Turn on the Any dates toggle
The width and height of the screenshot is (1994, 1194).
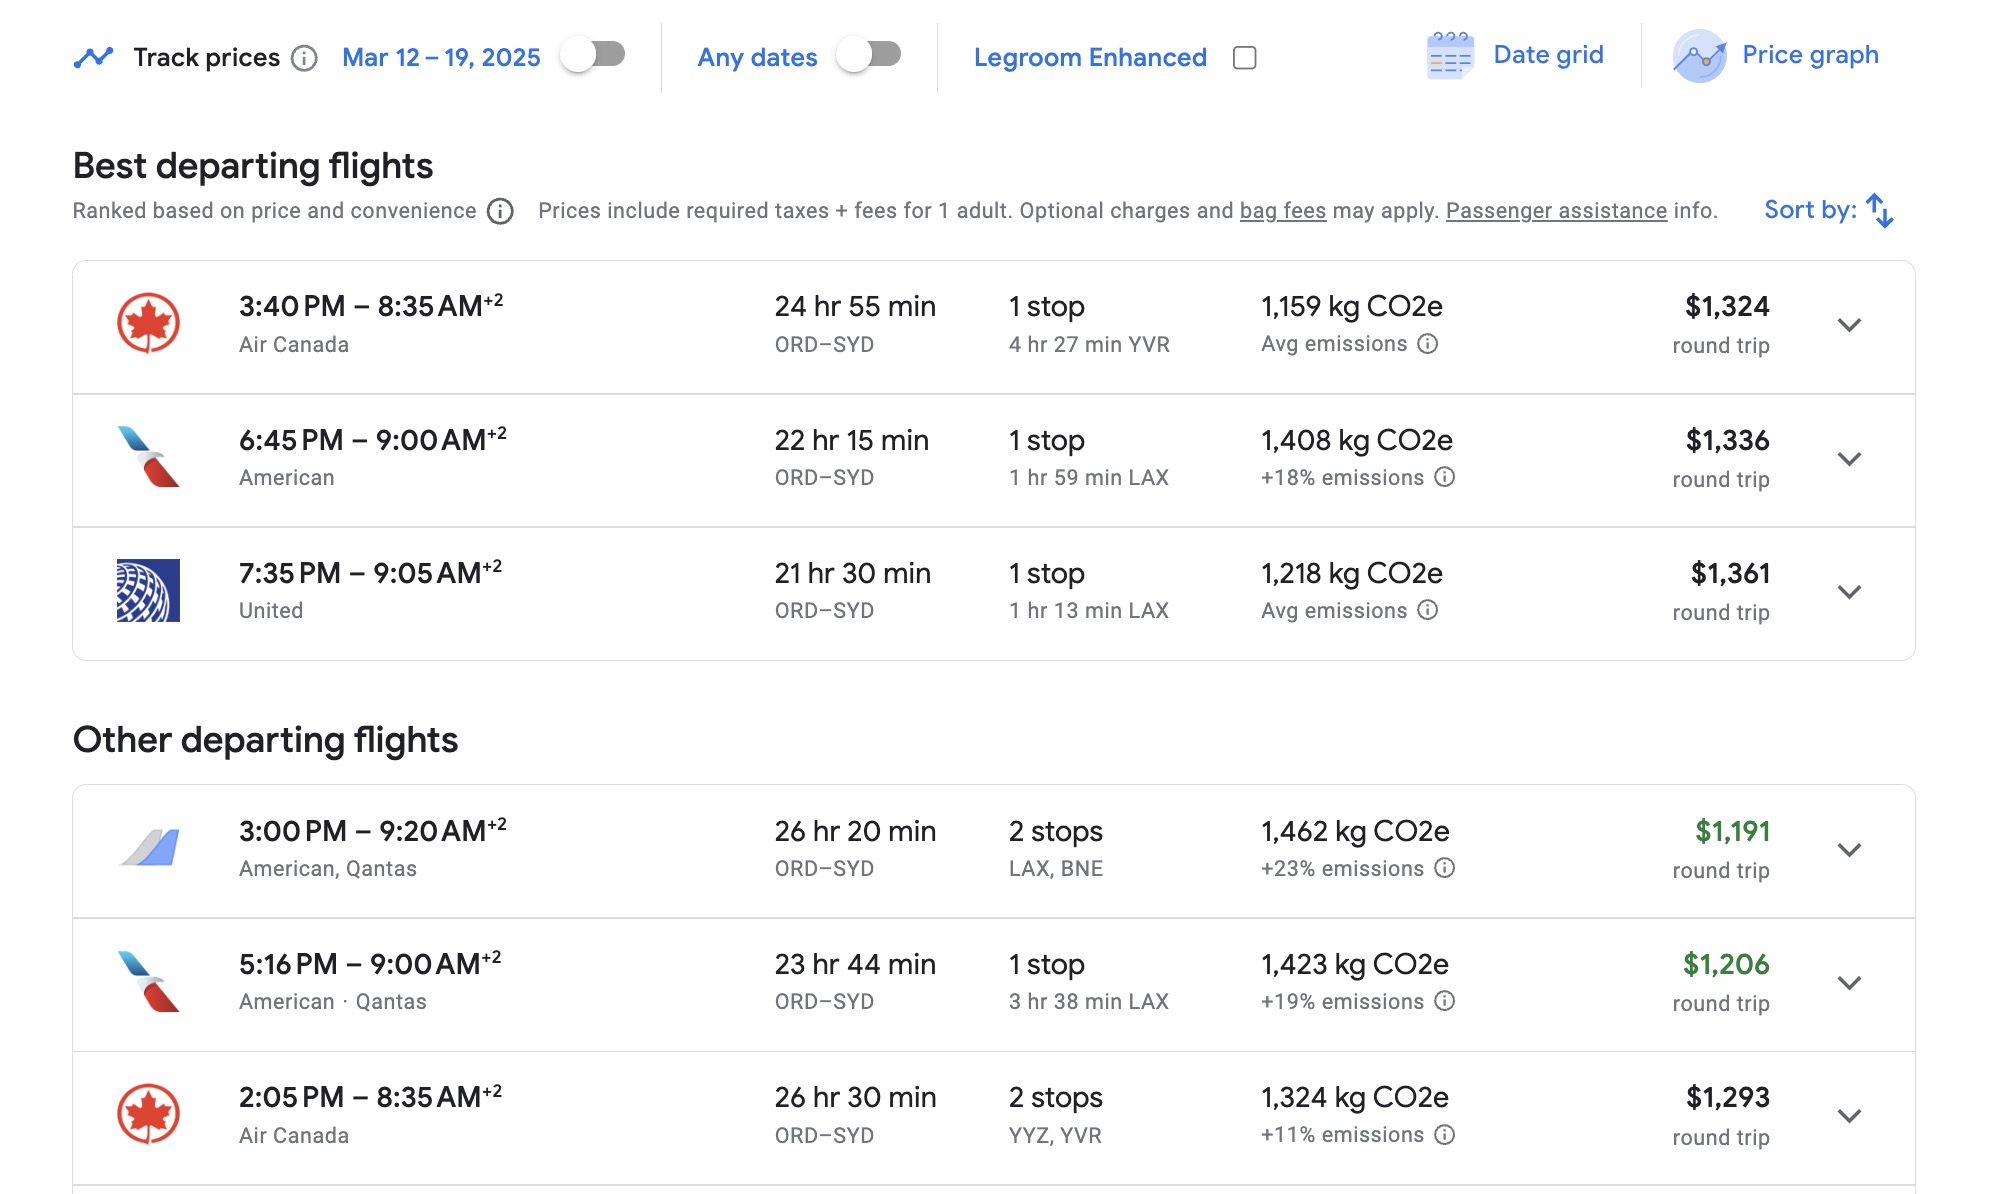coord(866,57)
